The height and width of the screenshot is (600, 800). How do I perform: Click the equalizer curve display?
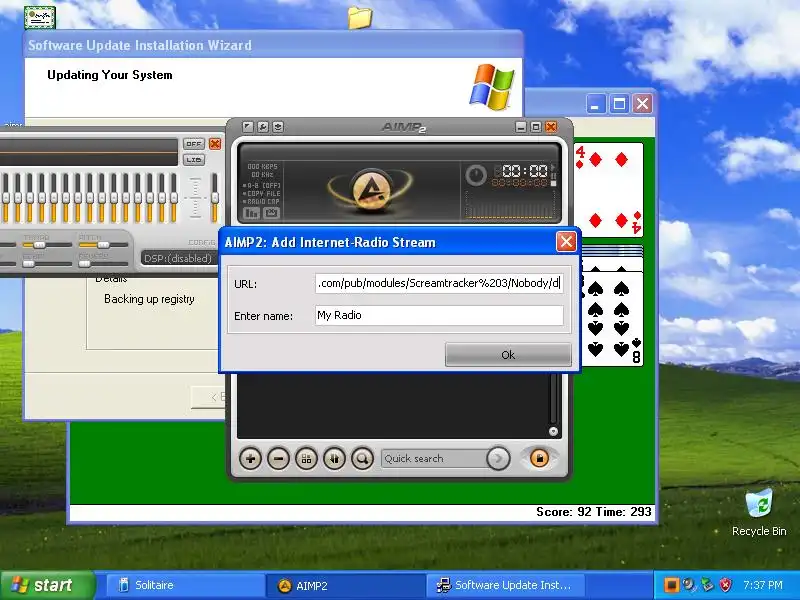tap(89, 152)
